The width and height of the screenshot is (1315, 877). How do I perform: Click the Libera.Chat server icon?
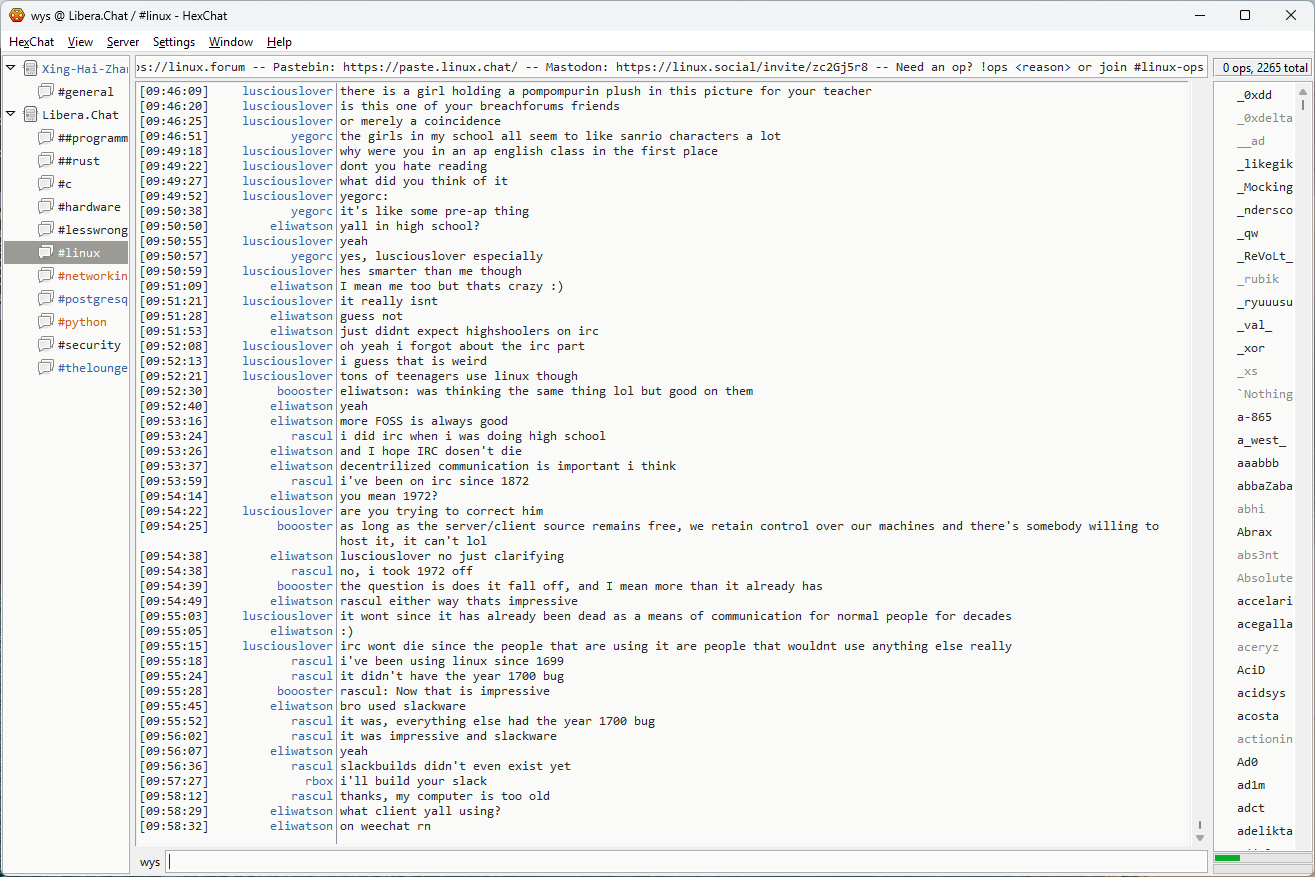click(x=30, y=115)
